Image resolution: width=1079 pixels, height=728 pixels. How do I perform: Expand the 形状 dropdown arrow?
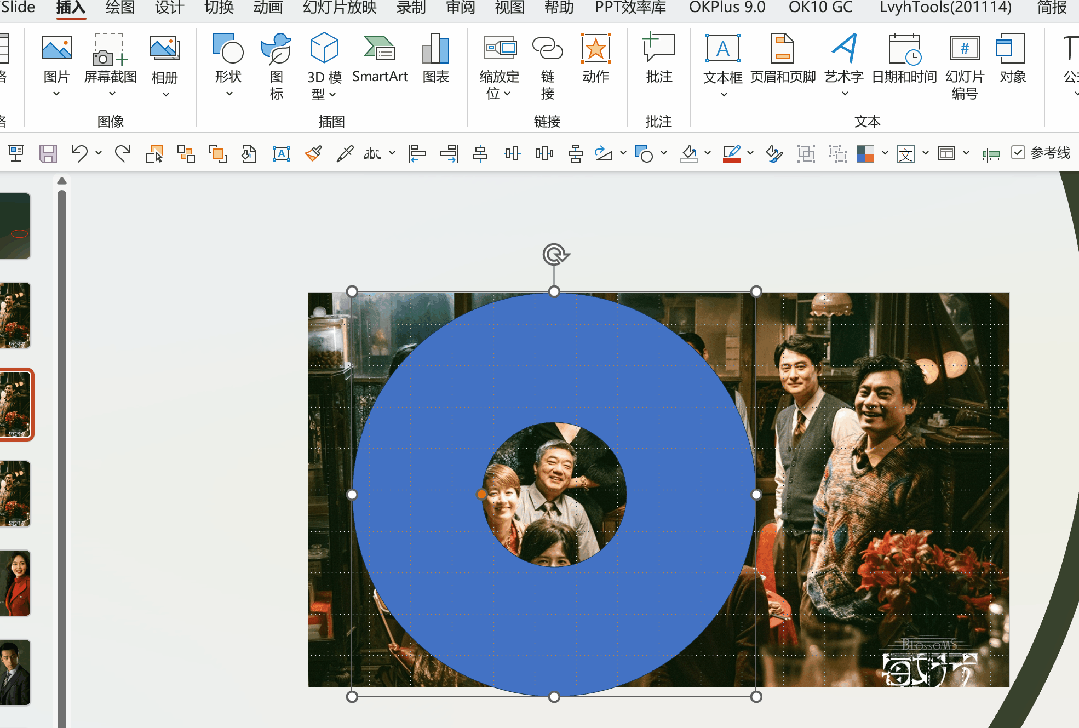(x=229, y=94)
